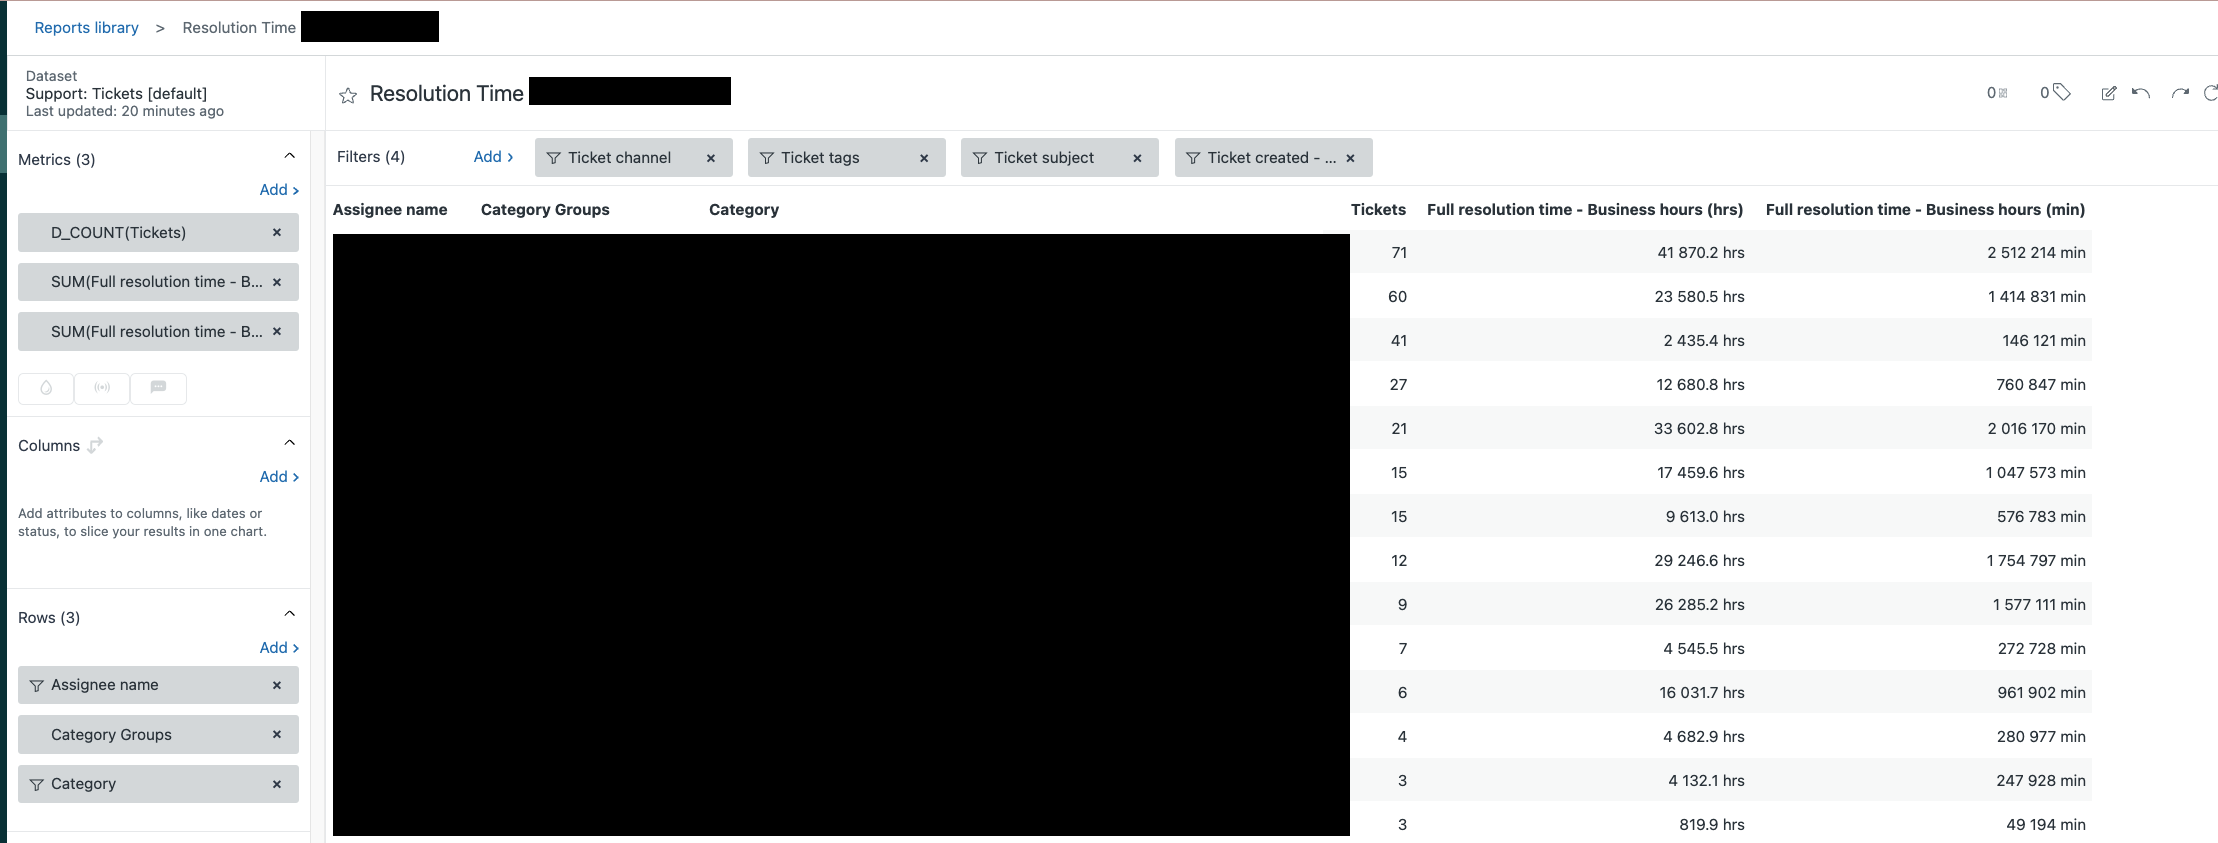2218x843 pixels.
Task: Click the broadcast signal icon under Metrics
Action: click(x=102, y=388)
